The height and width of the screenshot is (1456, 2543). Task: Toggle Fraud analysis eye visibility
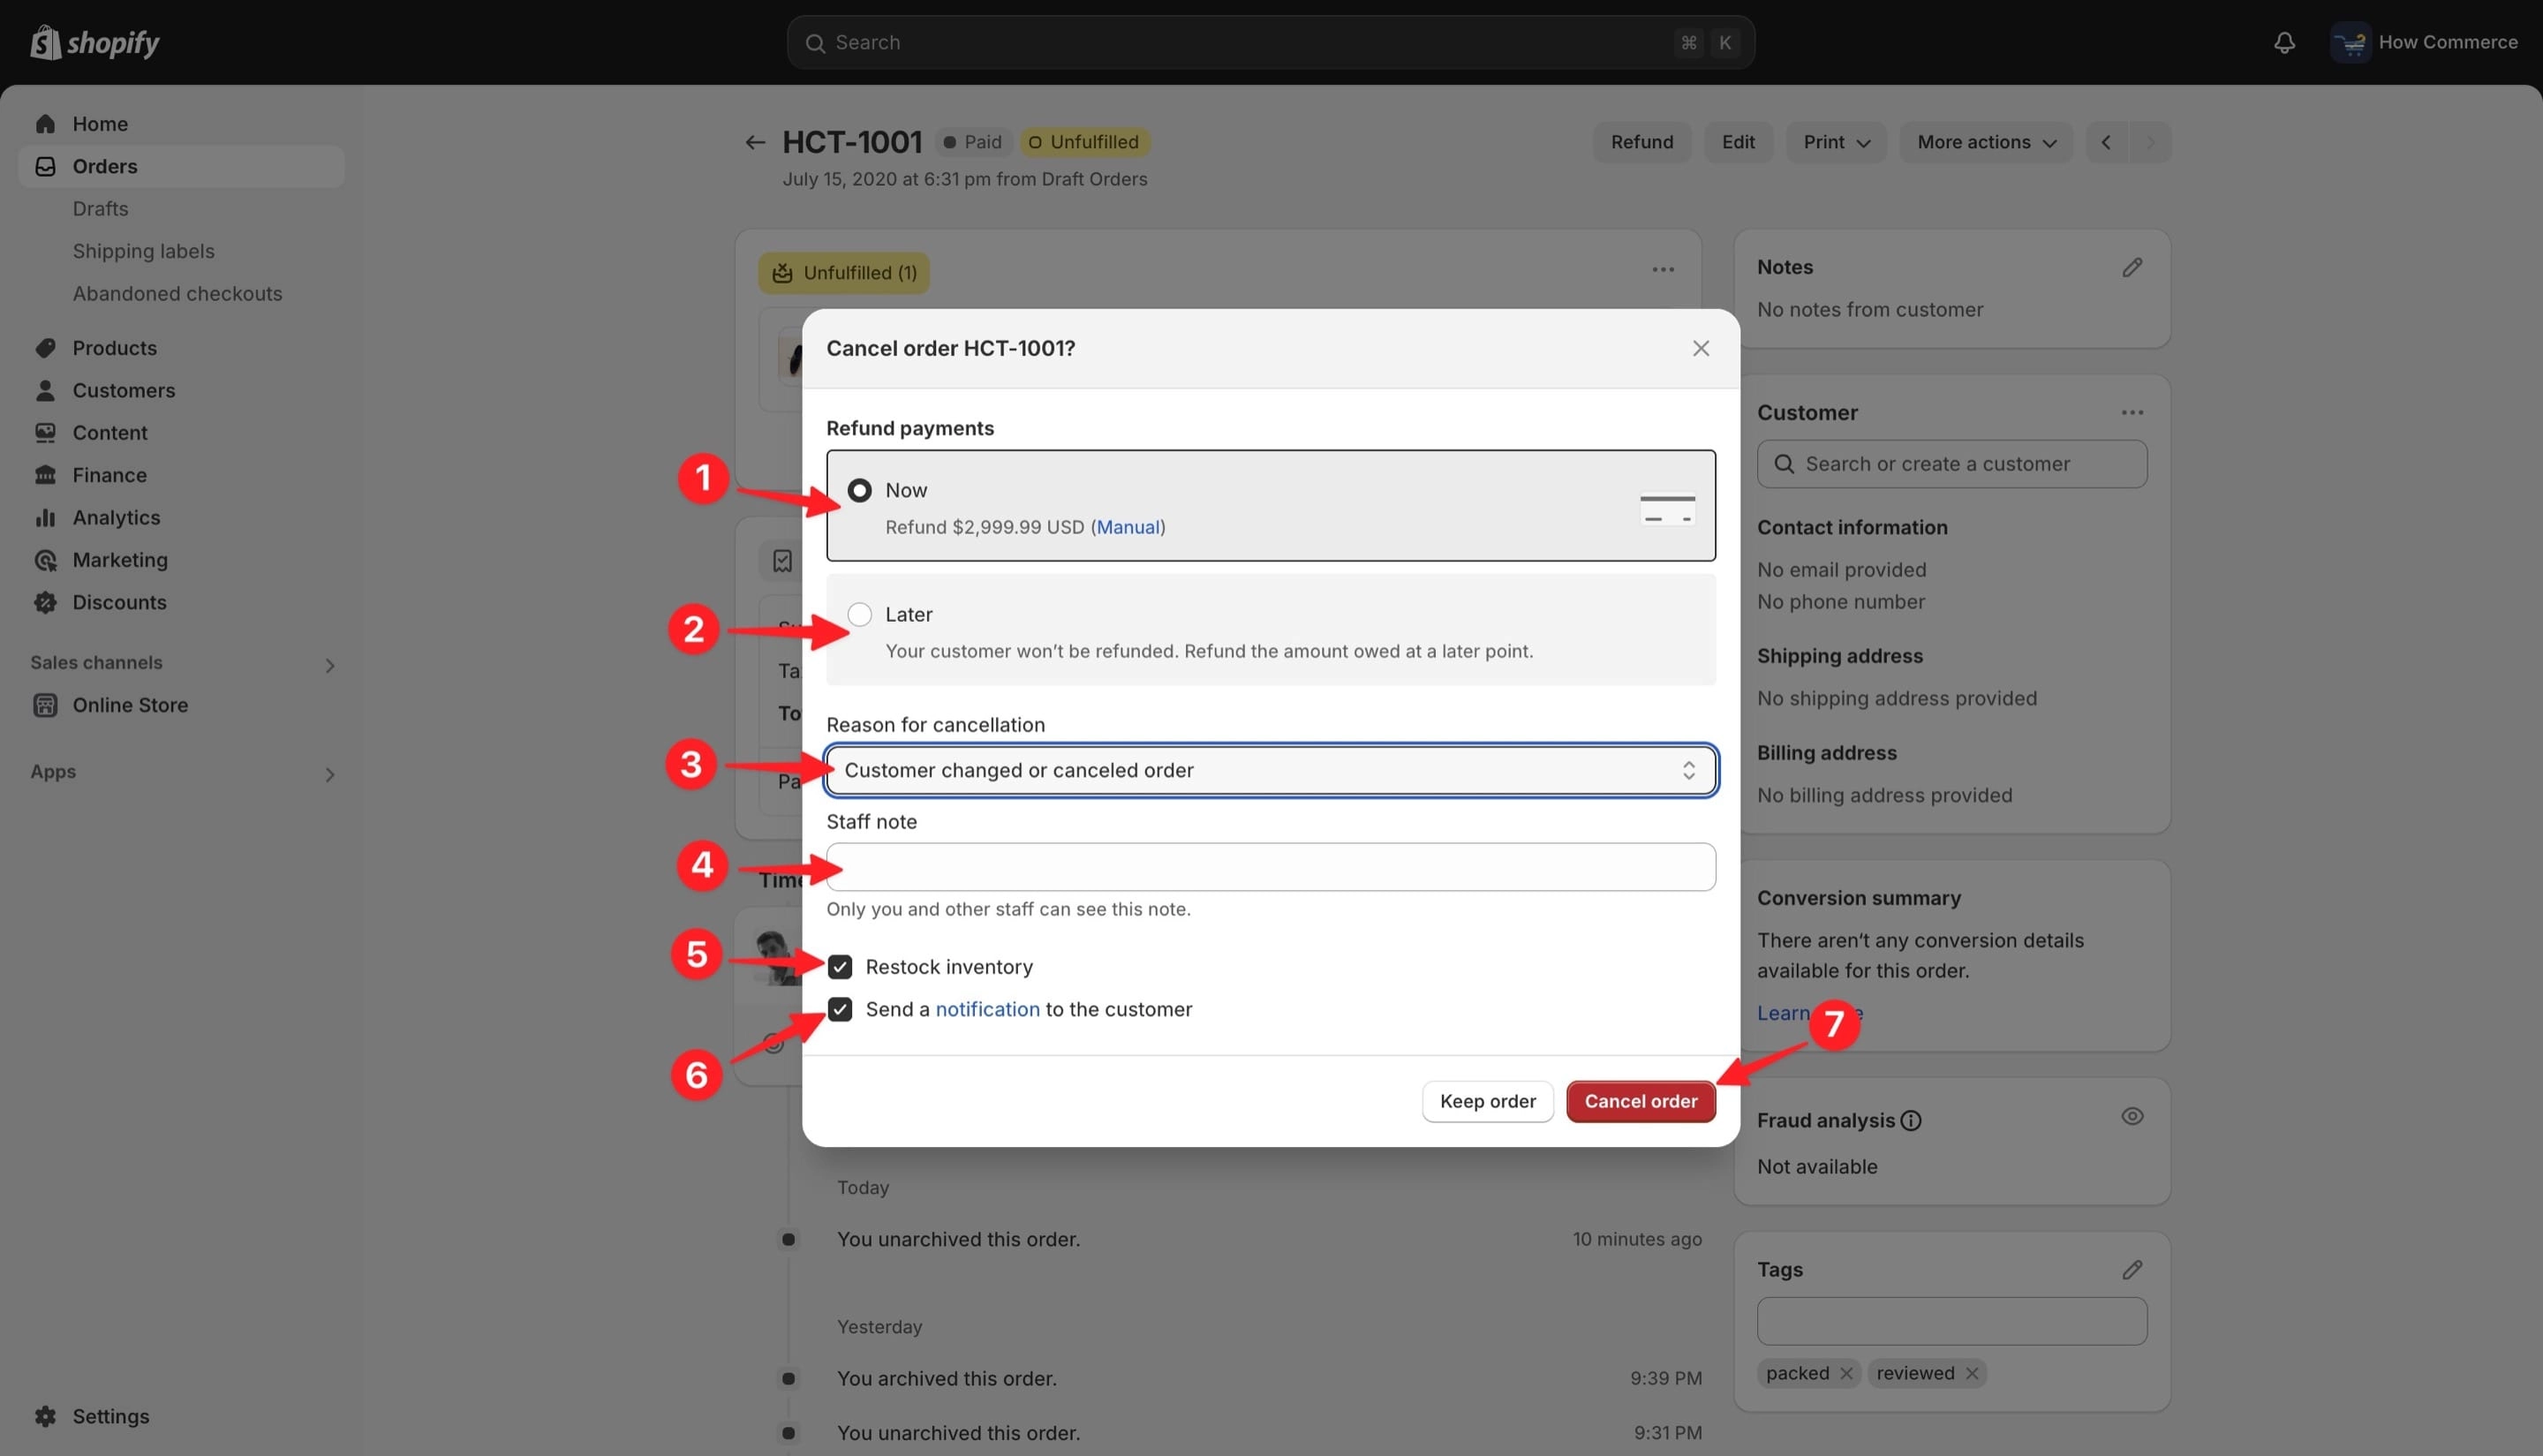pos(2132,1116)
